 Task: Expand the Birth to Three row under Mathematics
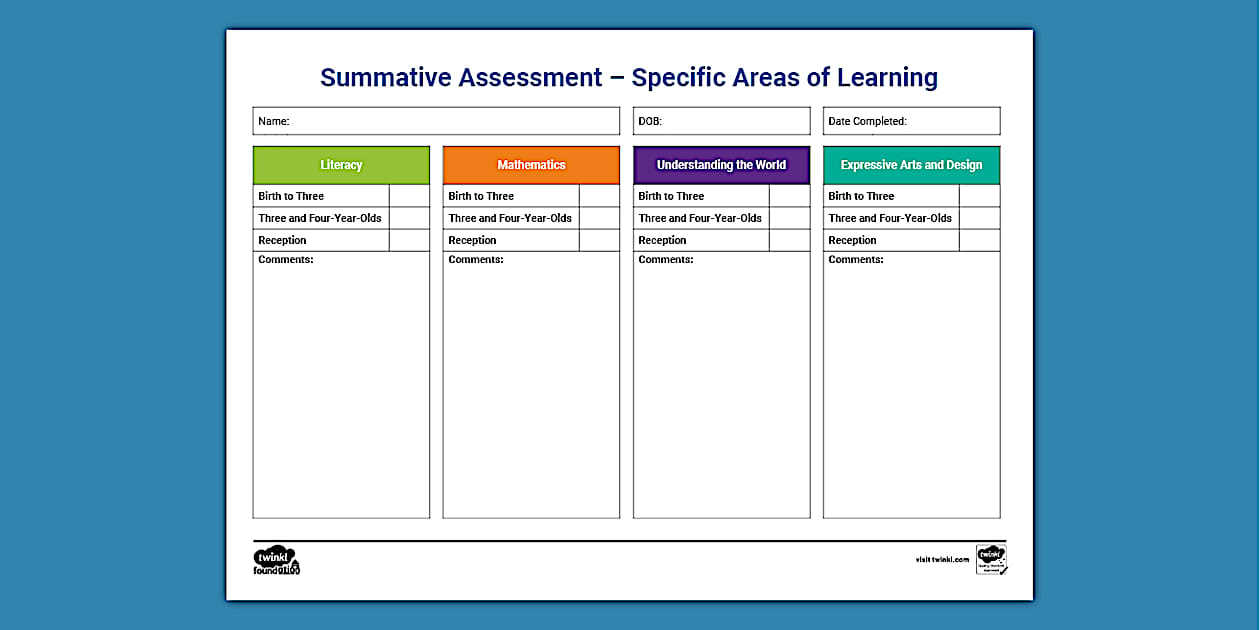tap(510, 195)
